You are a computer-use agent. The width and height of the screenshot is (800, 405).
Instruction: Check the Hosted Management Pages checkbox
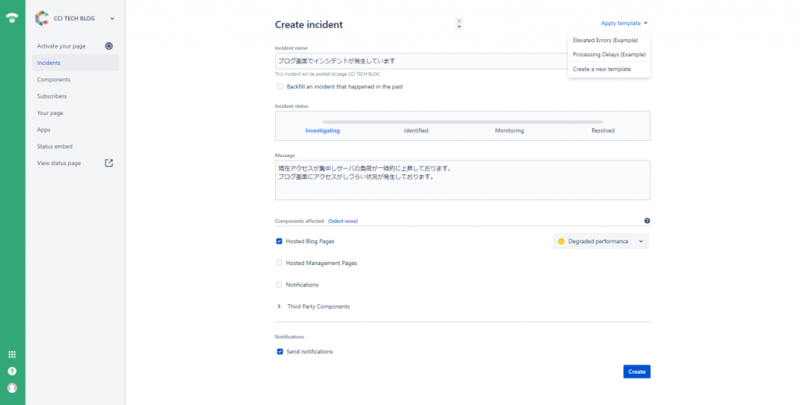[x=279, y=263]
